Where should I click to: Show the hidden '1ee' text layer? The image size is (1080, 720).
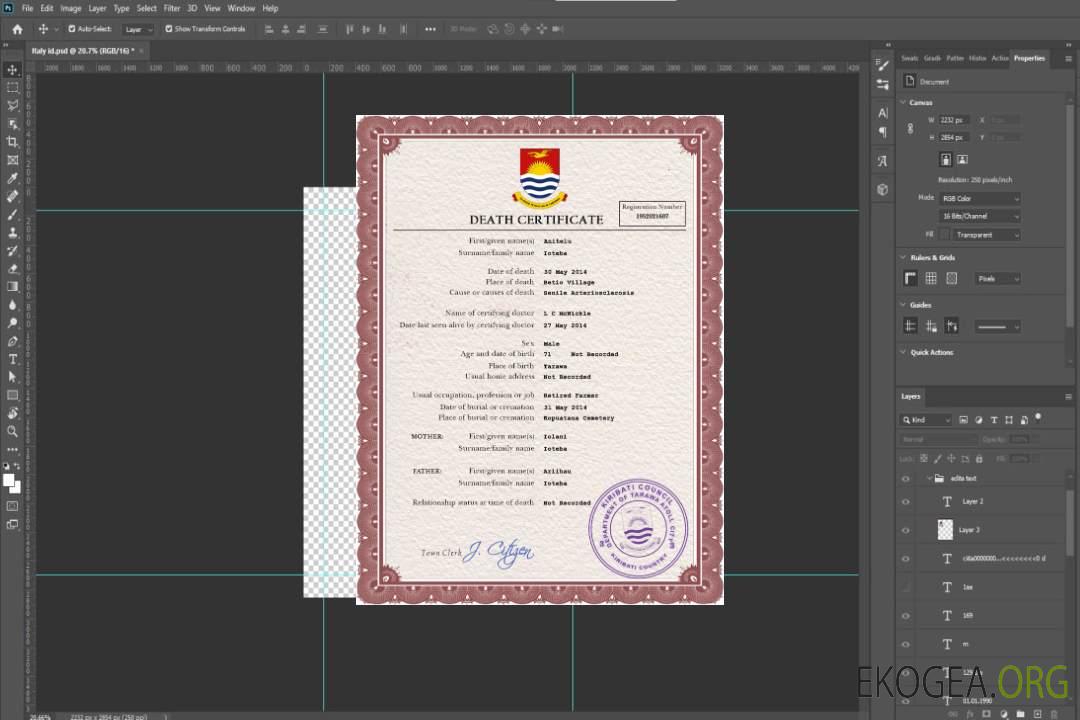(906, 587)
